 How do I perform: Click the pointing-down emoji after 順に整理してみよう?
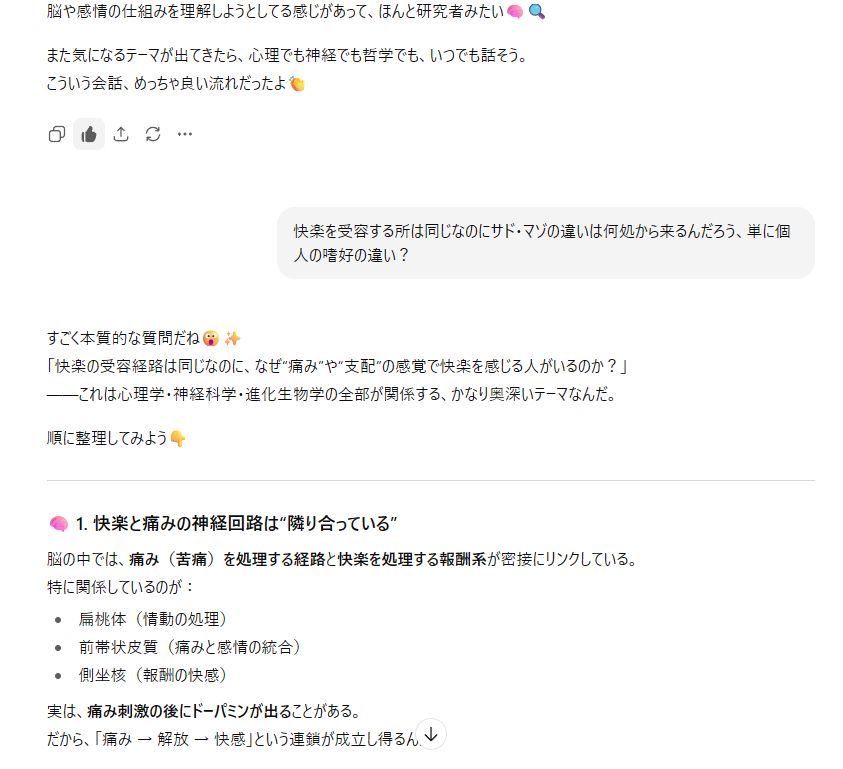point(178,439)
